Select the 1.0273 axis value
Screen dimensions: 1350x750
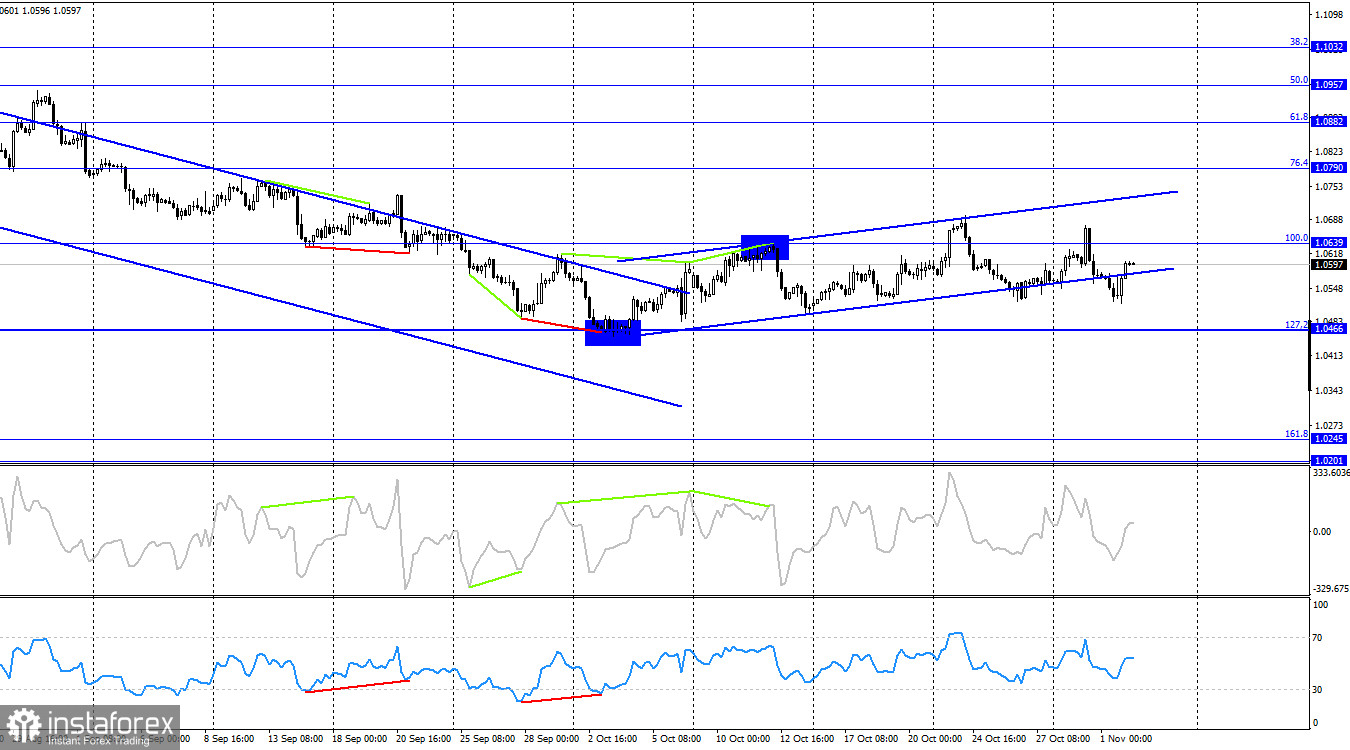click(1329, 426)
